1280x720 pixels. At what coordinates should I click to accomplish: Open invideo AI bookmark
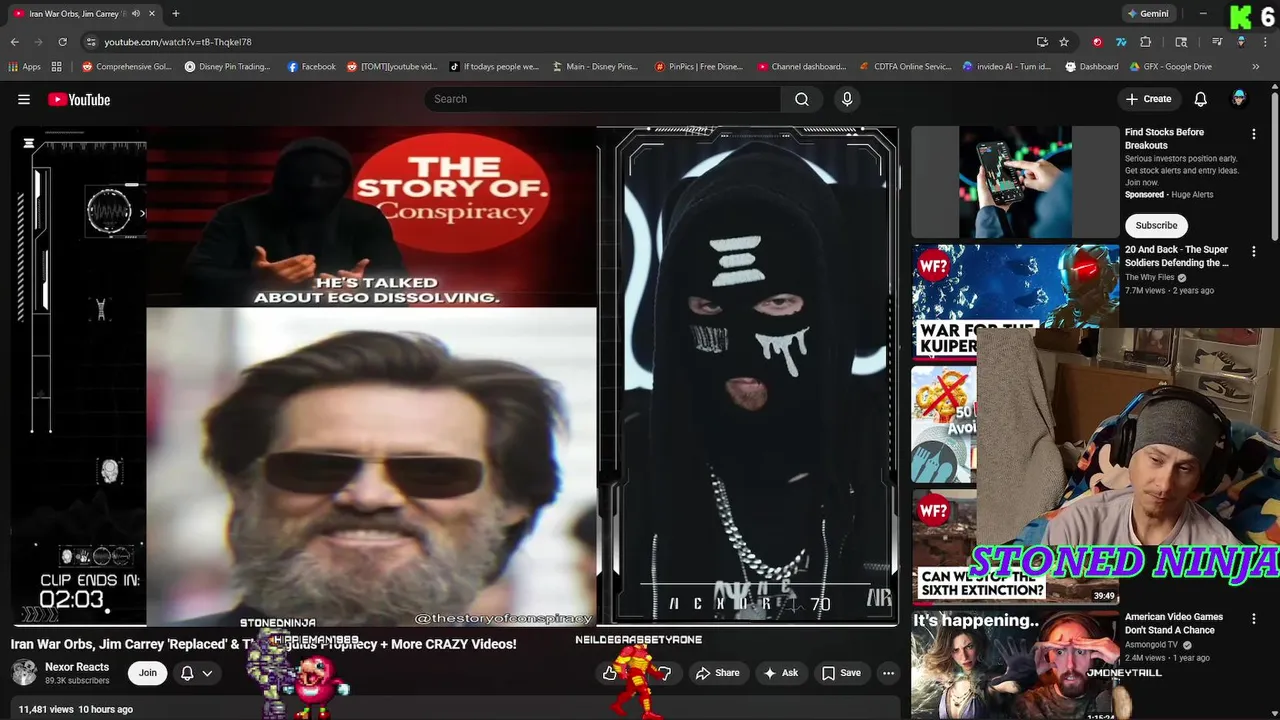tap(1006, 67)
